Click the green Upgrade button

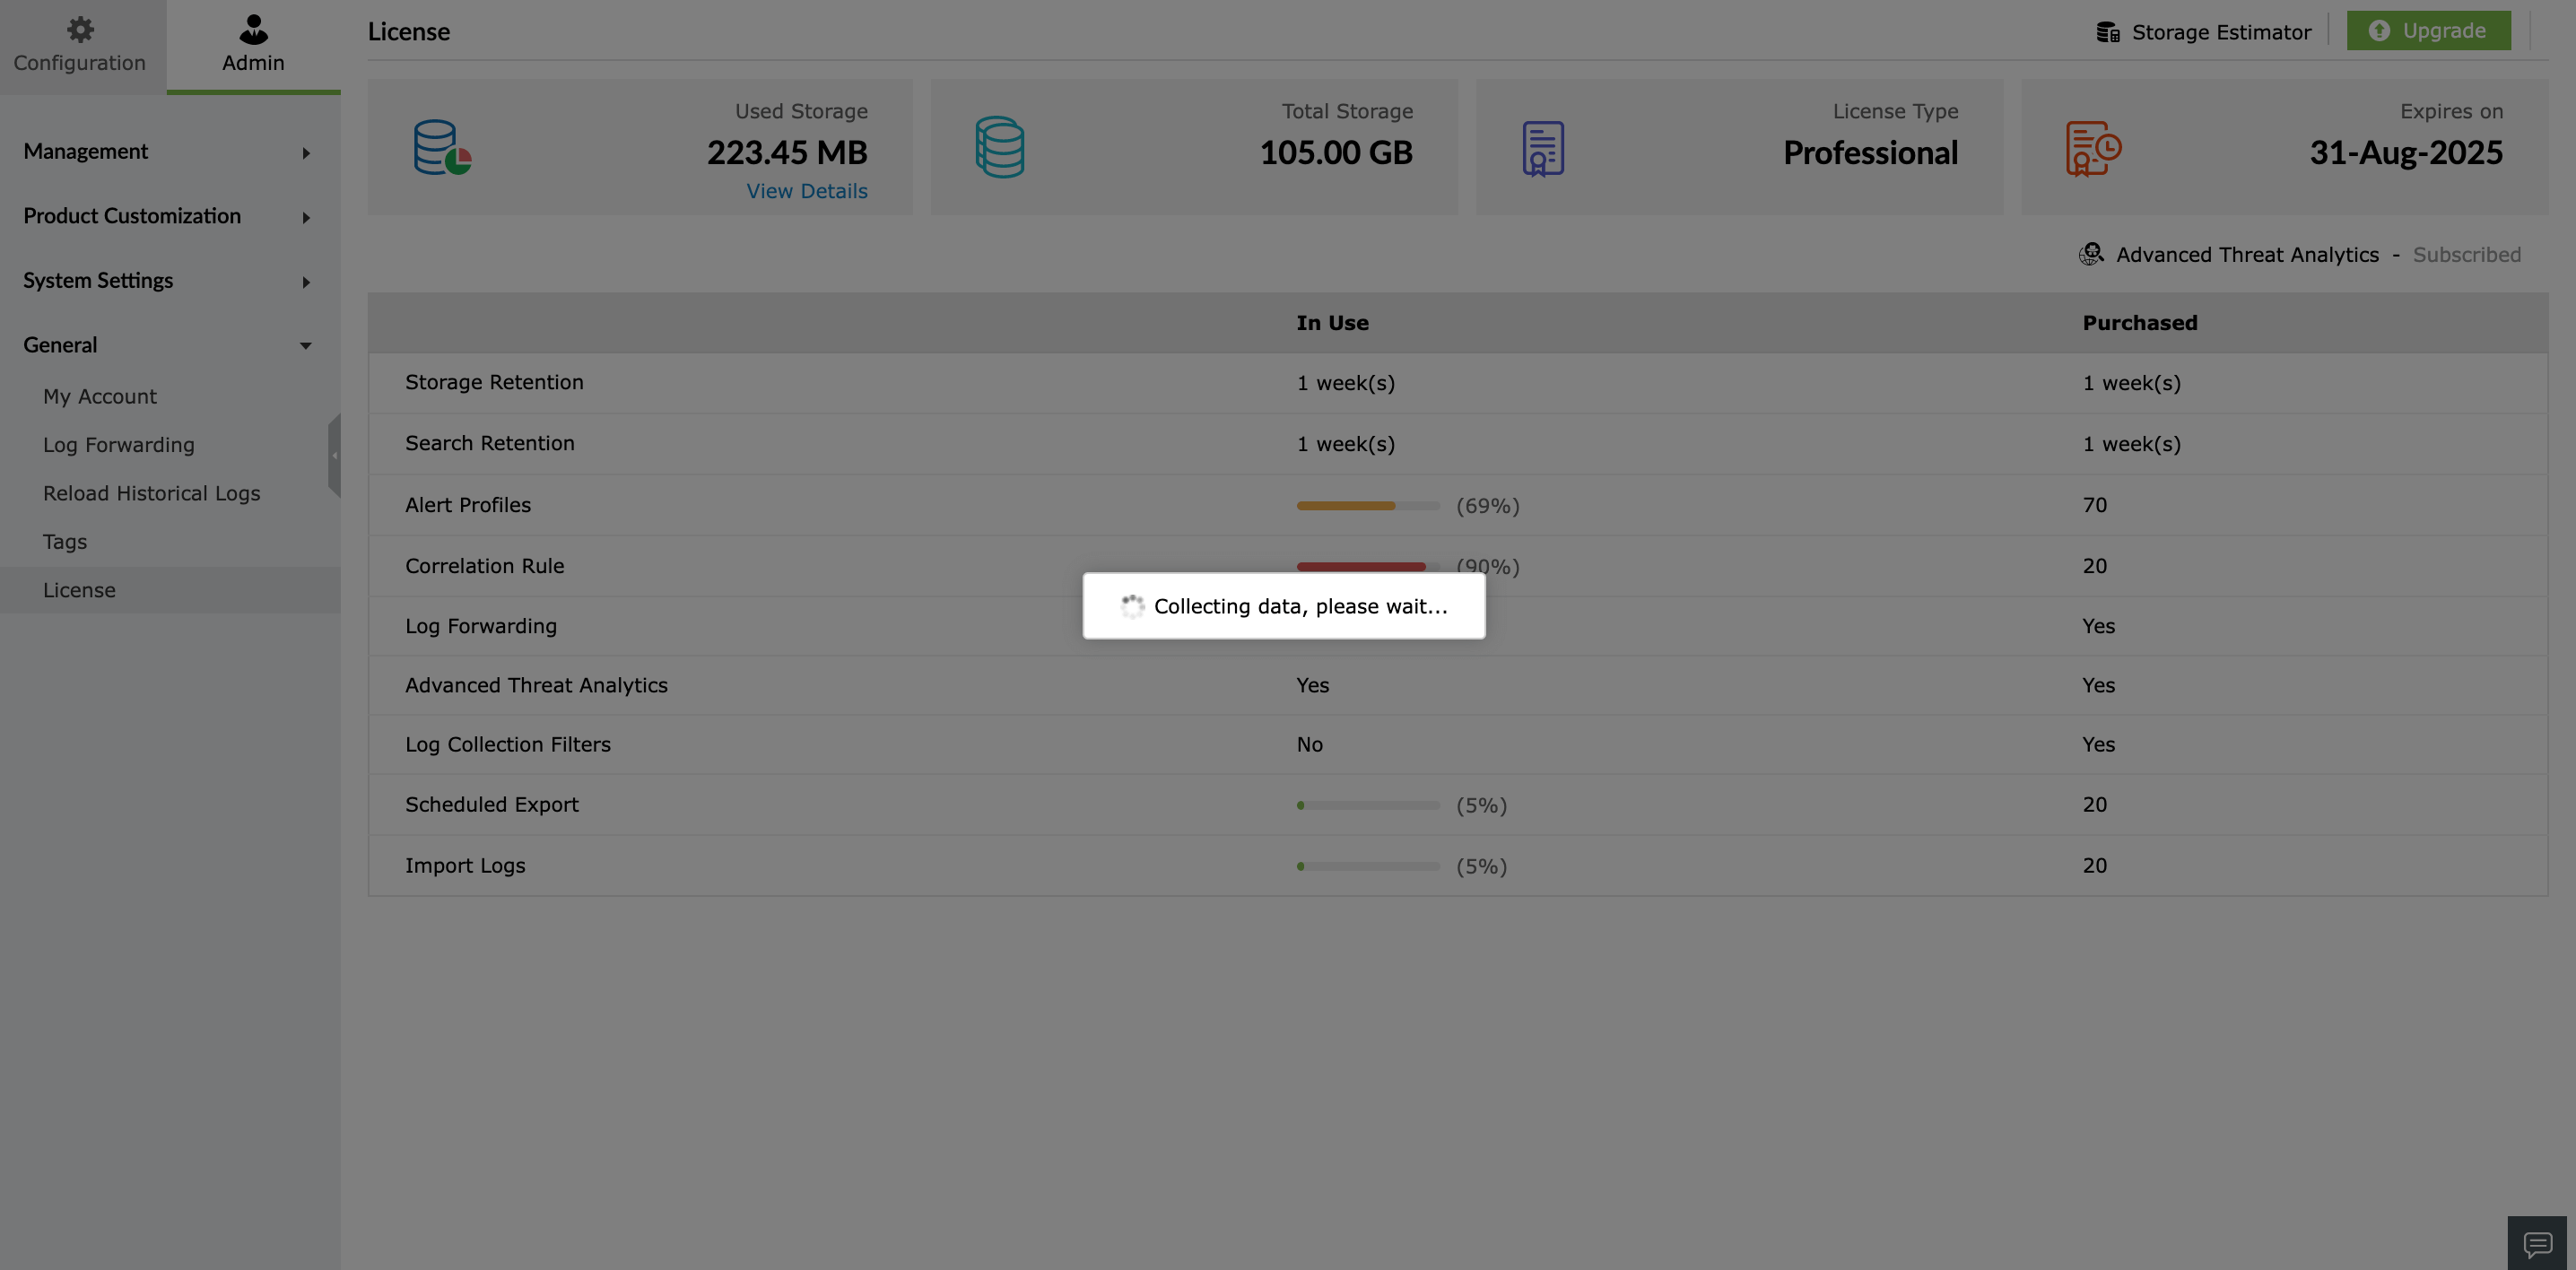[2428, 31]
